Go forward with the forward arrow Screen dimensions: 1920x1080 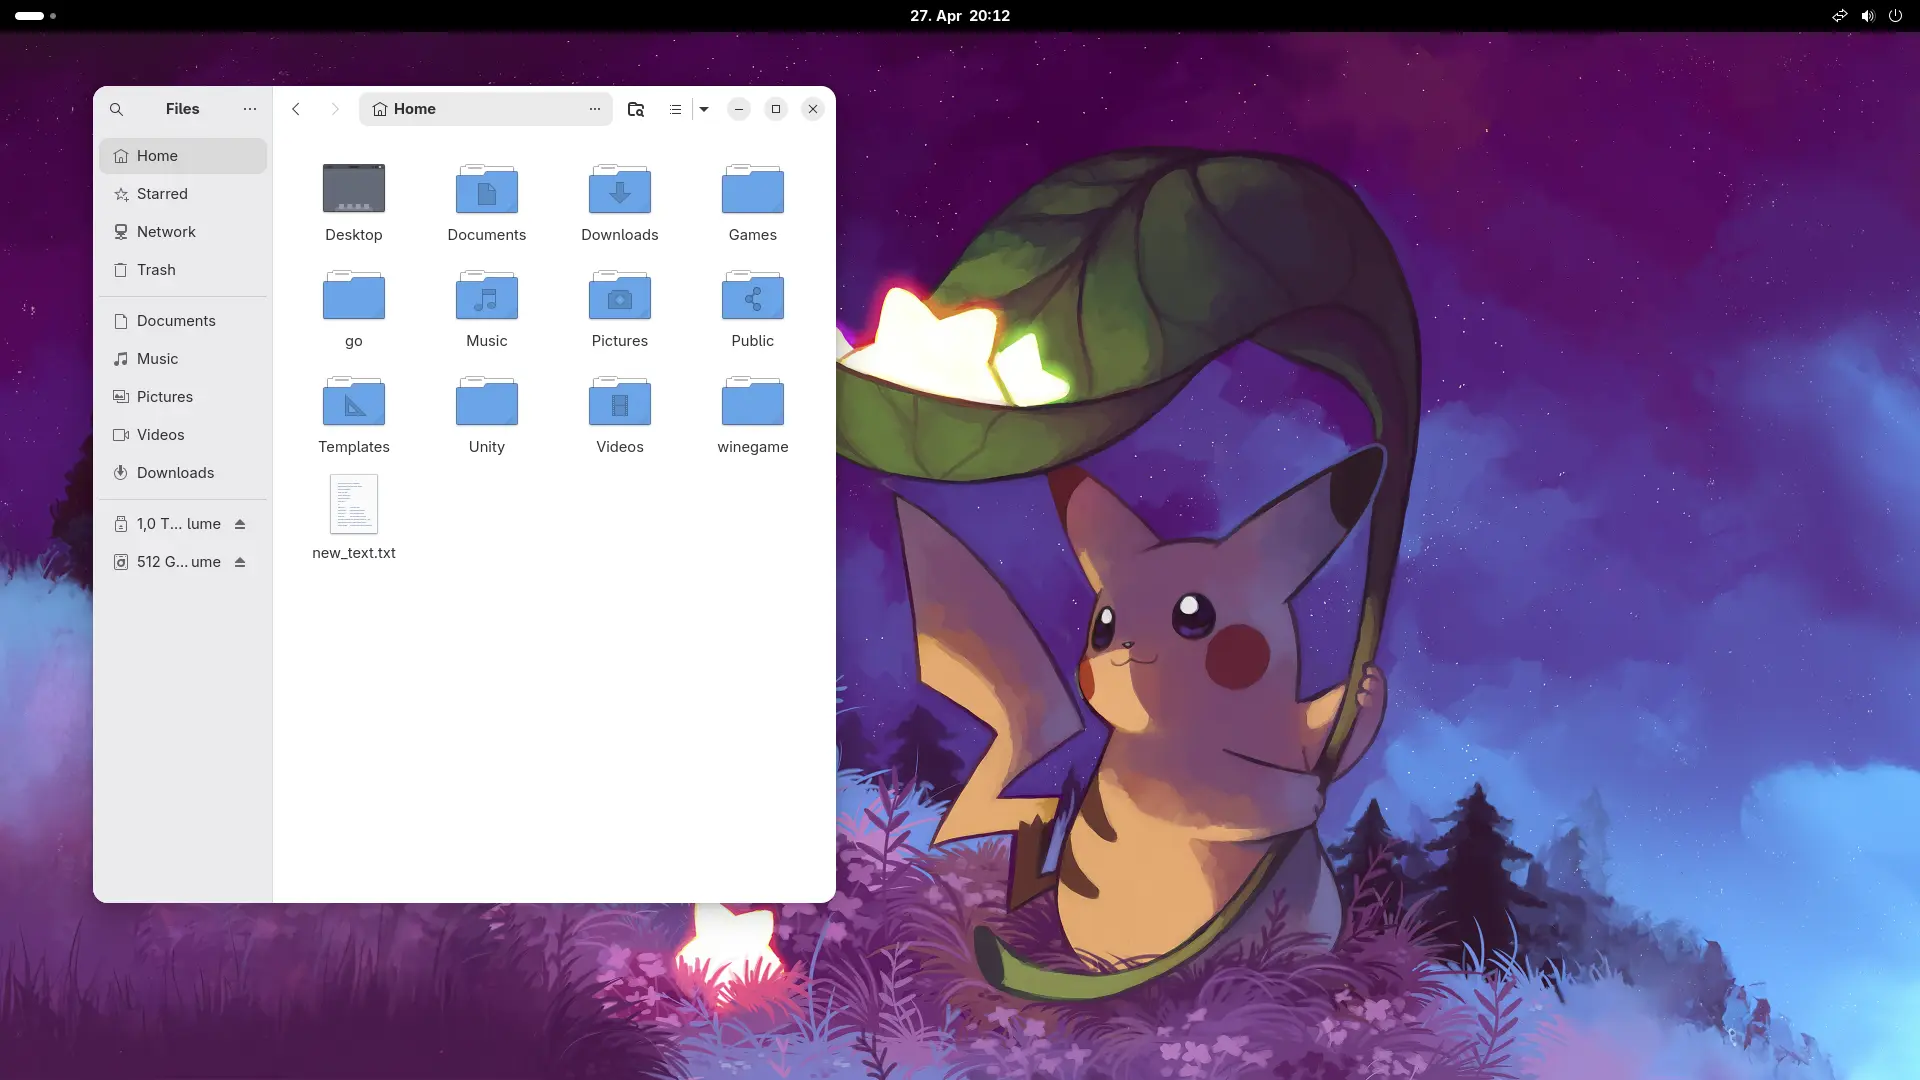(x=335, y=109)
